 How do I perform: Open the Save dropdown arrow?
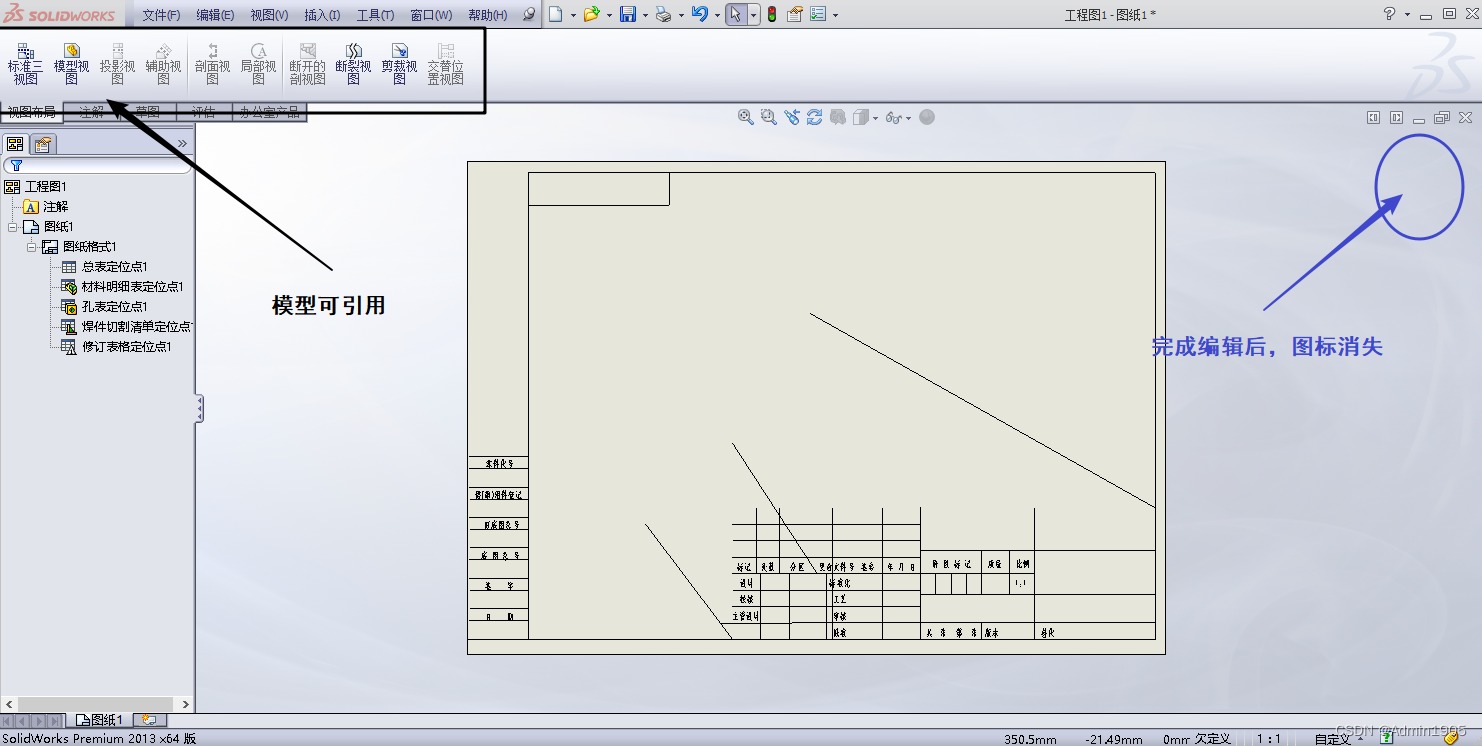(x=645, y=15)
